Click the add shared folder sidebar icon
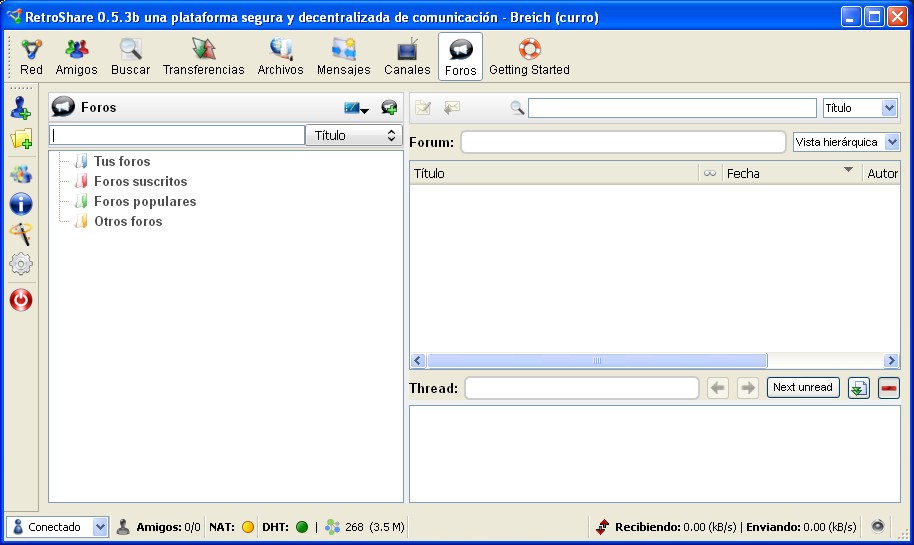The height and width of the screenshot is (545, 914). click(21, 139)
